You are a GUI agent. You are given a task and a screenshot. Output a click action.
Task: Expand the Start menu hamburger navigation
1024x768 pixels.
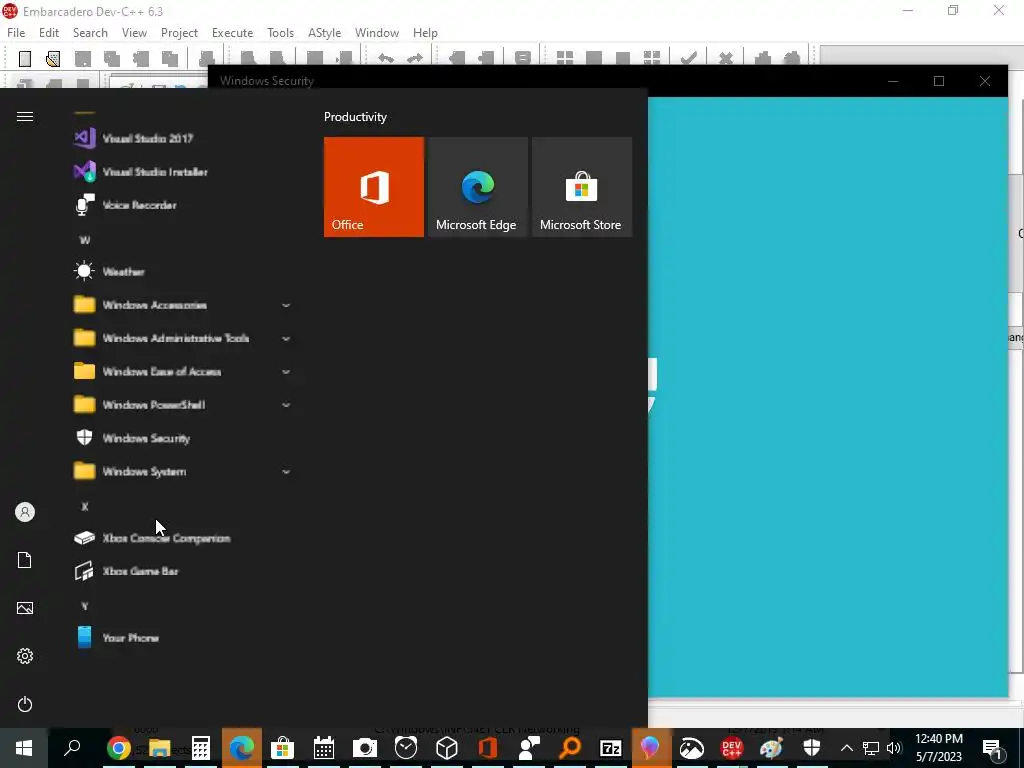click(x=25, y=117)
